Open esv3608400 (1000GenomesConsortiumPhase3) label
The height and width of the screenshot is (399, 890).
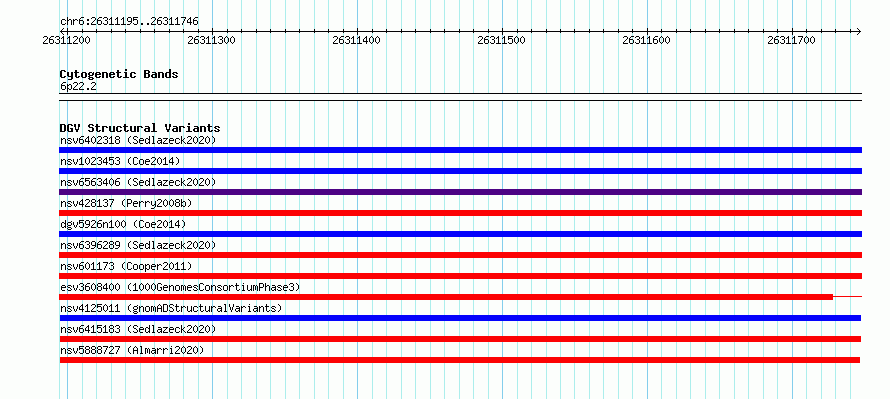pyautogui.click(x=180, y=287)
